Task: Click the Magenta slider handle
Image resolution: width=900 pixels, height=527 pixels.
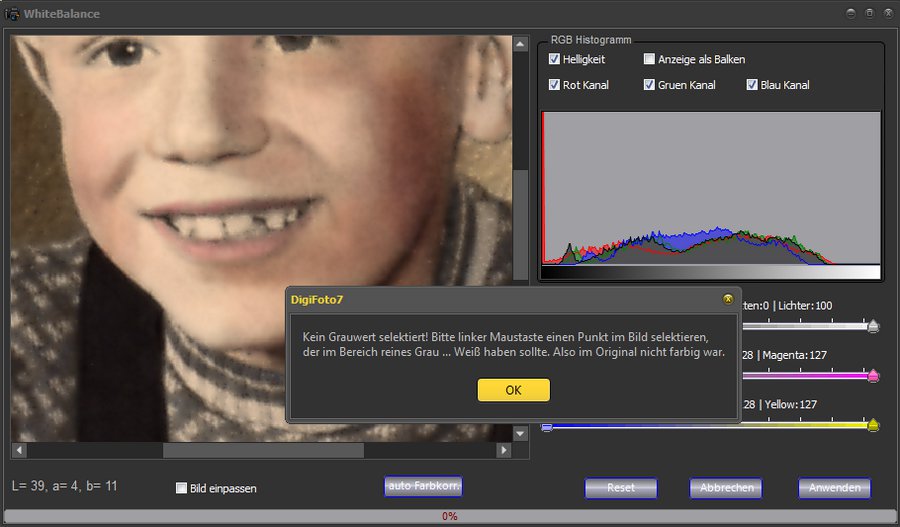Action: [873, 376]
